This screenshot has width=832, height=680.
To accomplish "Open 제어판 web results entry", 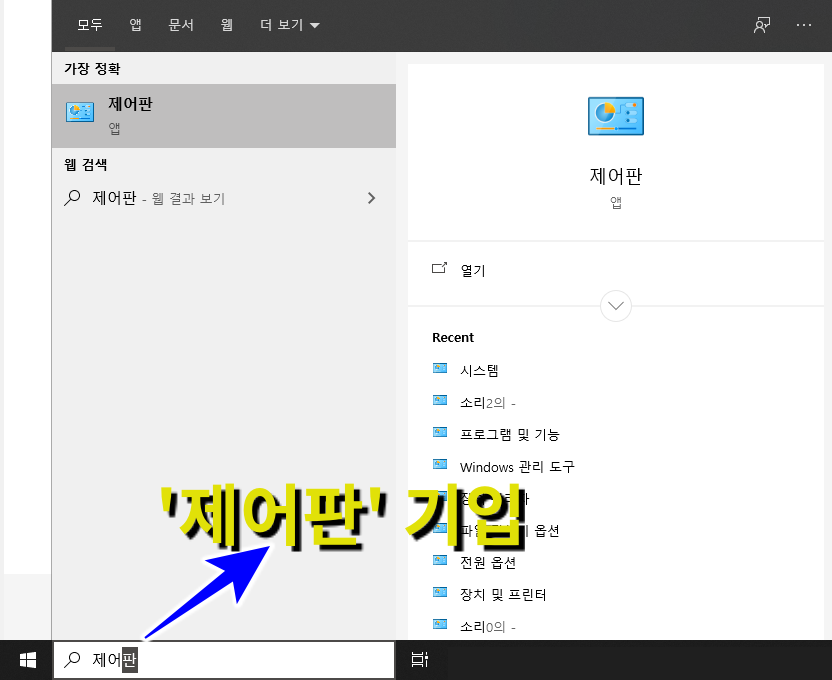I will pyautogui.click(x=224, y=198).
